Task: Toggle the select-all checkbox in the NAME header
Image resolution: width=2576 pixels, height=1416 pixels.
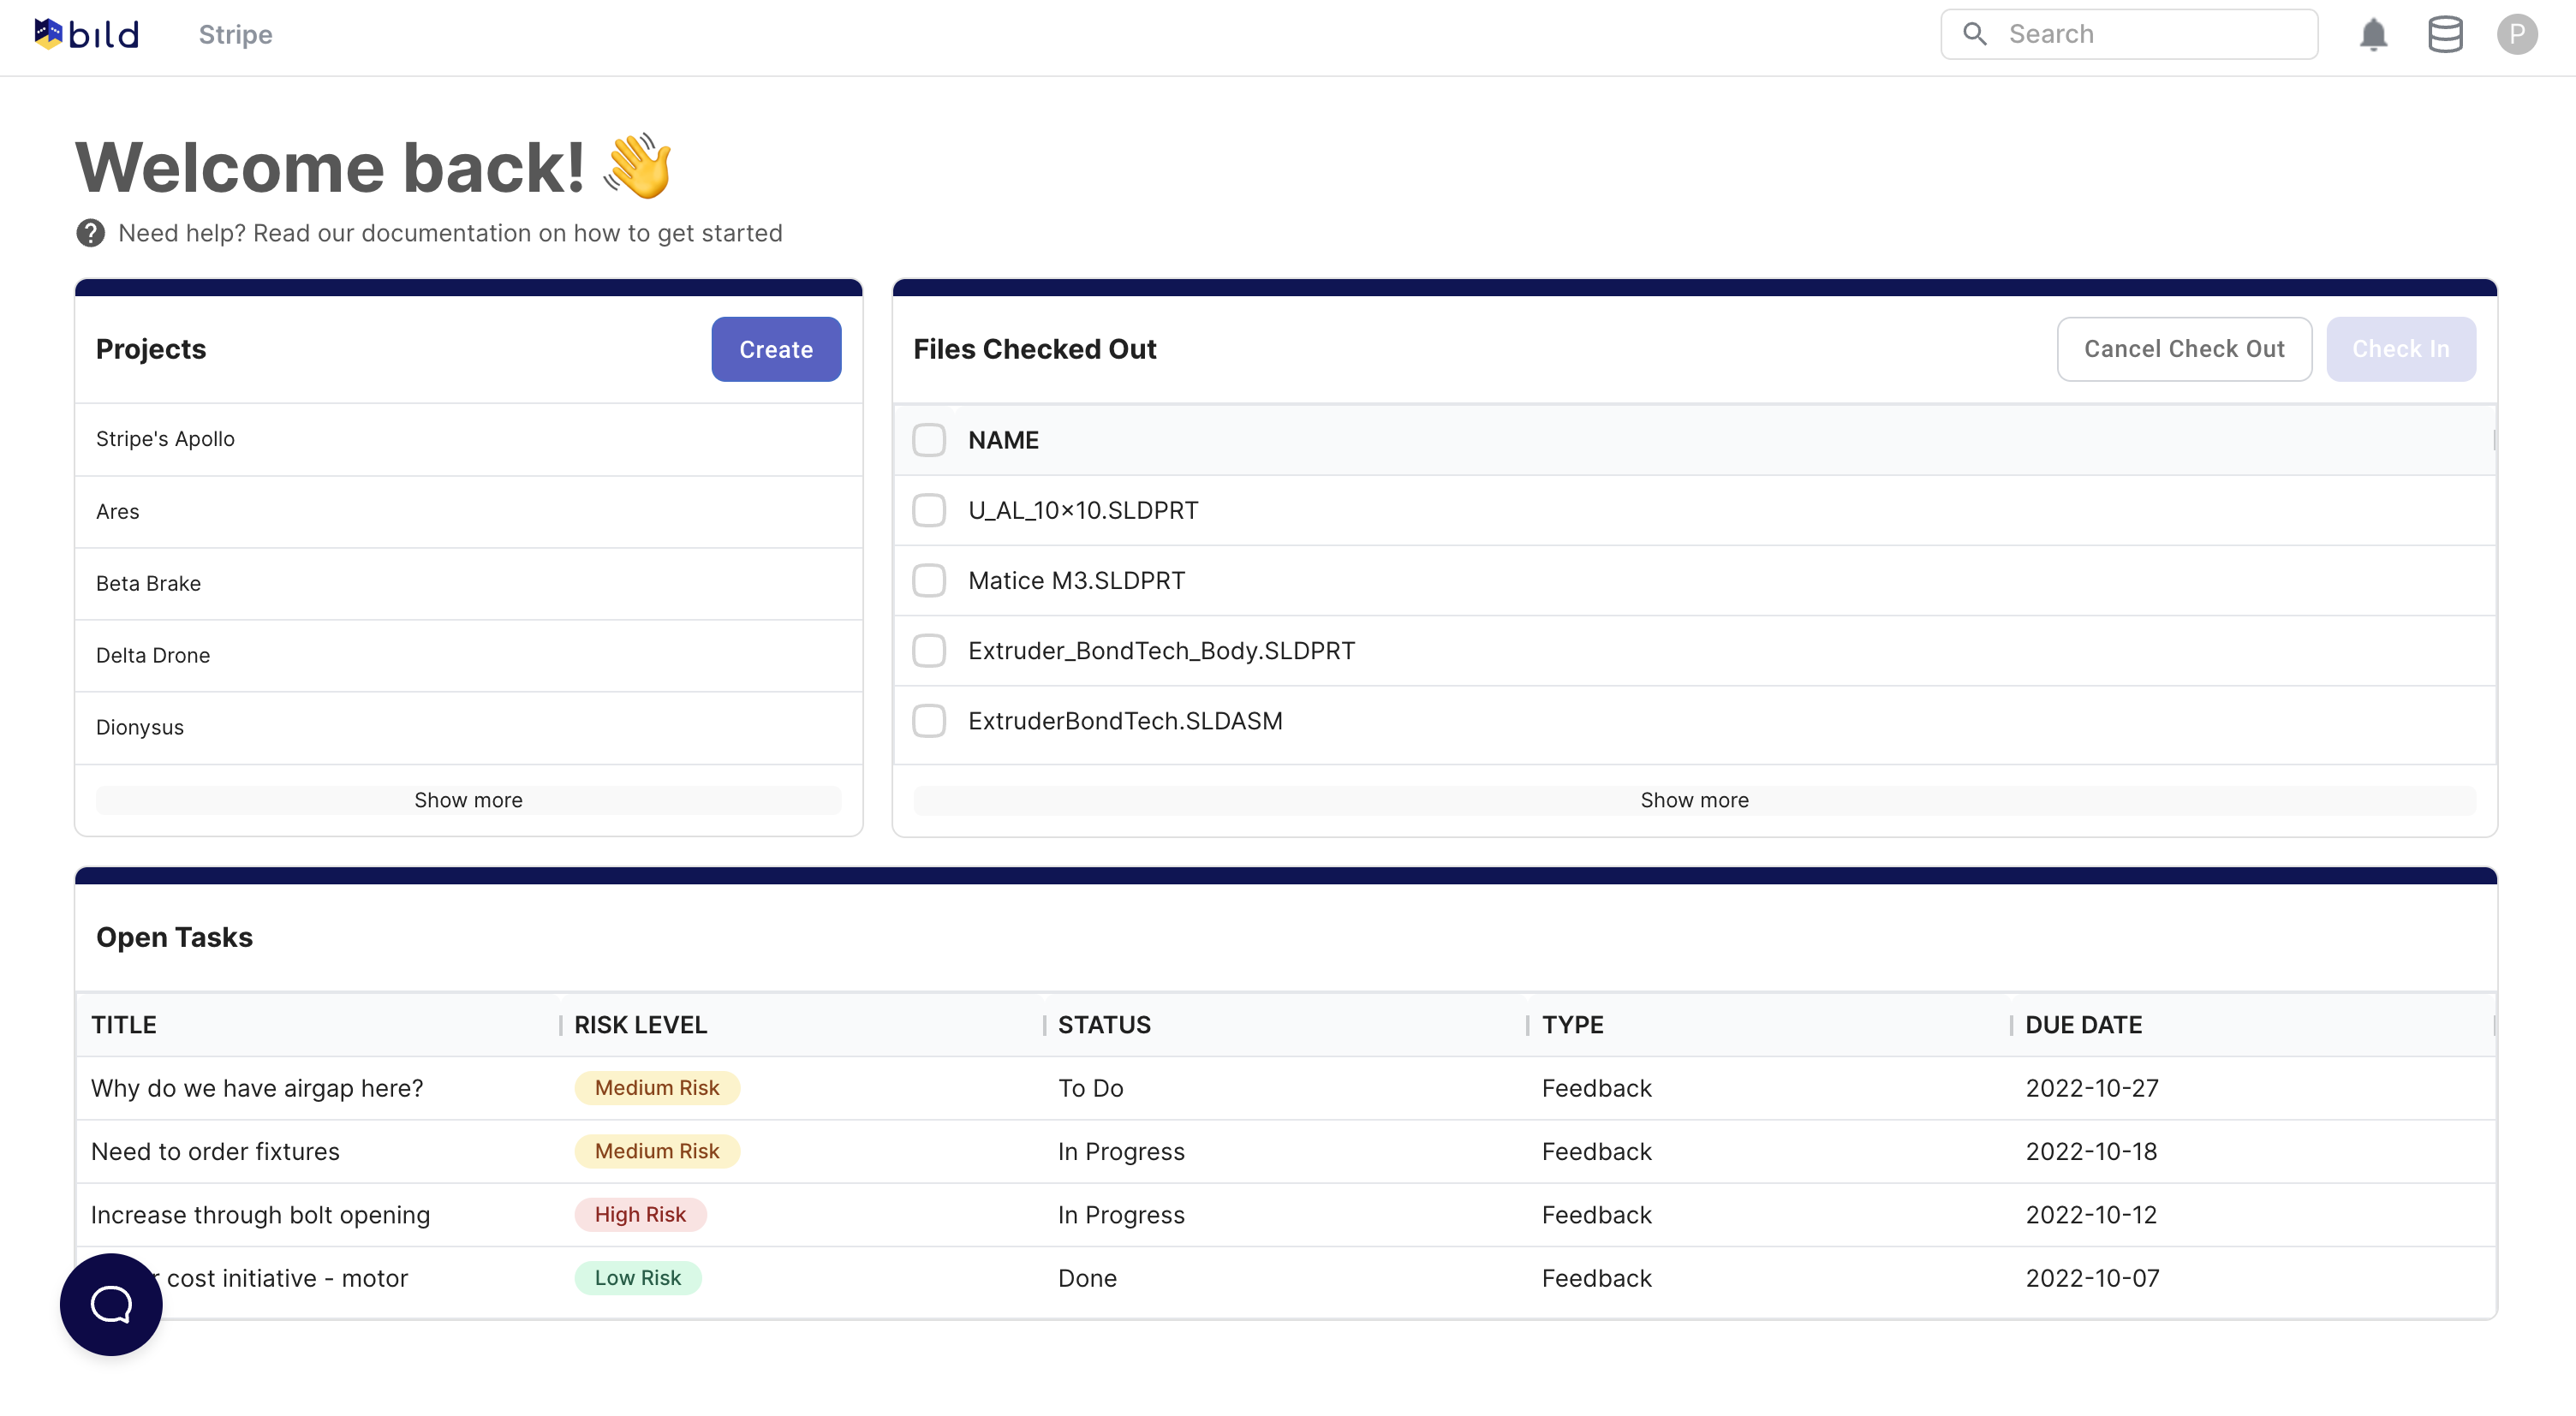Action: coord(929,440)
